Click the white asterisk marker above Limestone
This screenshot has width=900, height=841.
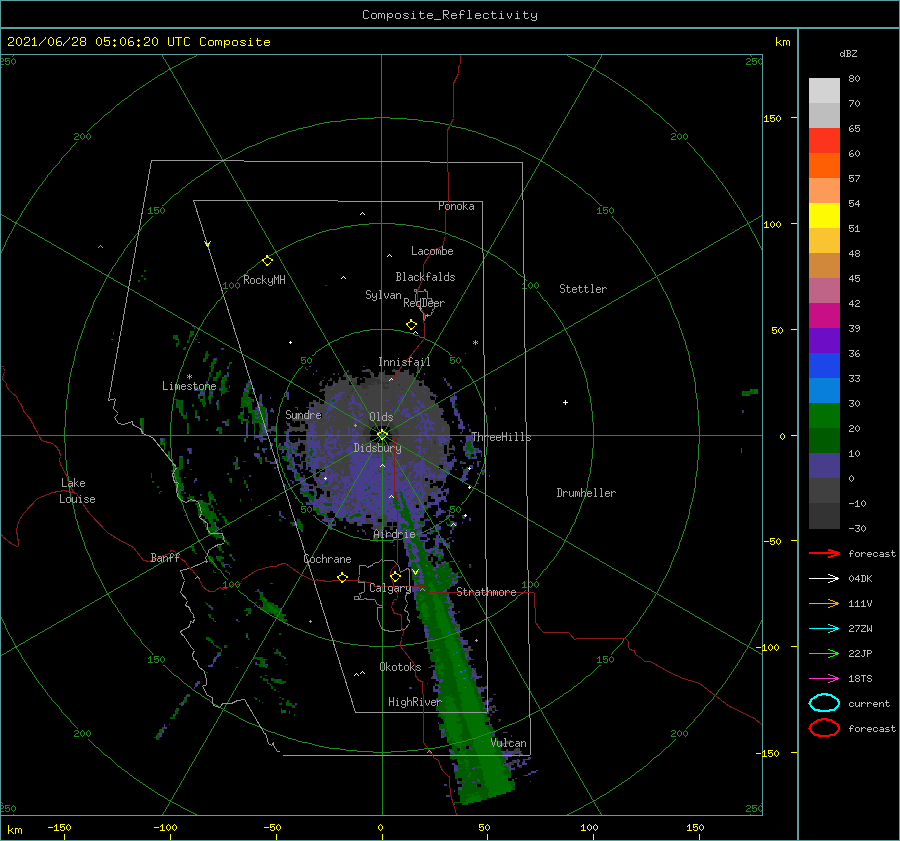coord(189,377)
